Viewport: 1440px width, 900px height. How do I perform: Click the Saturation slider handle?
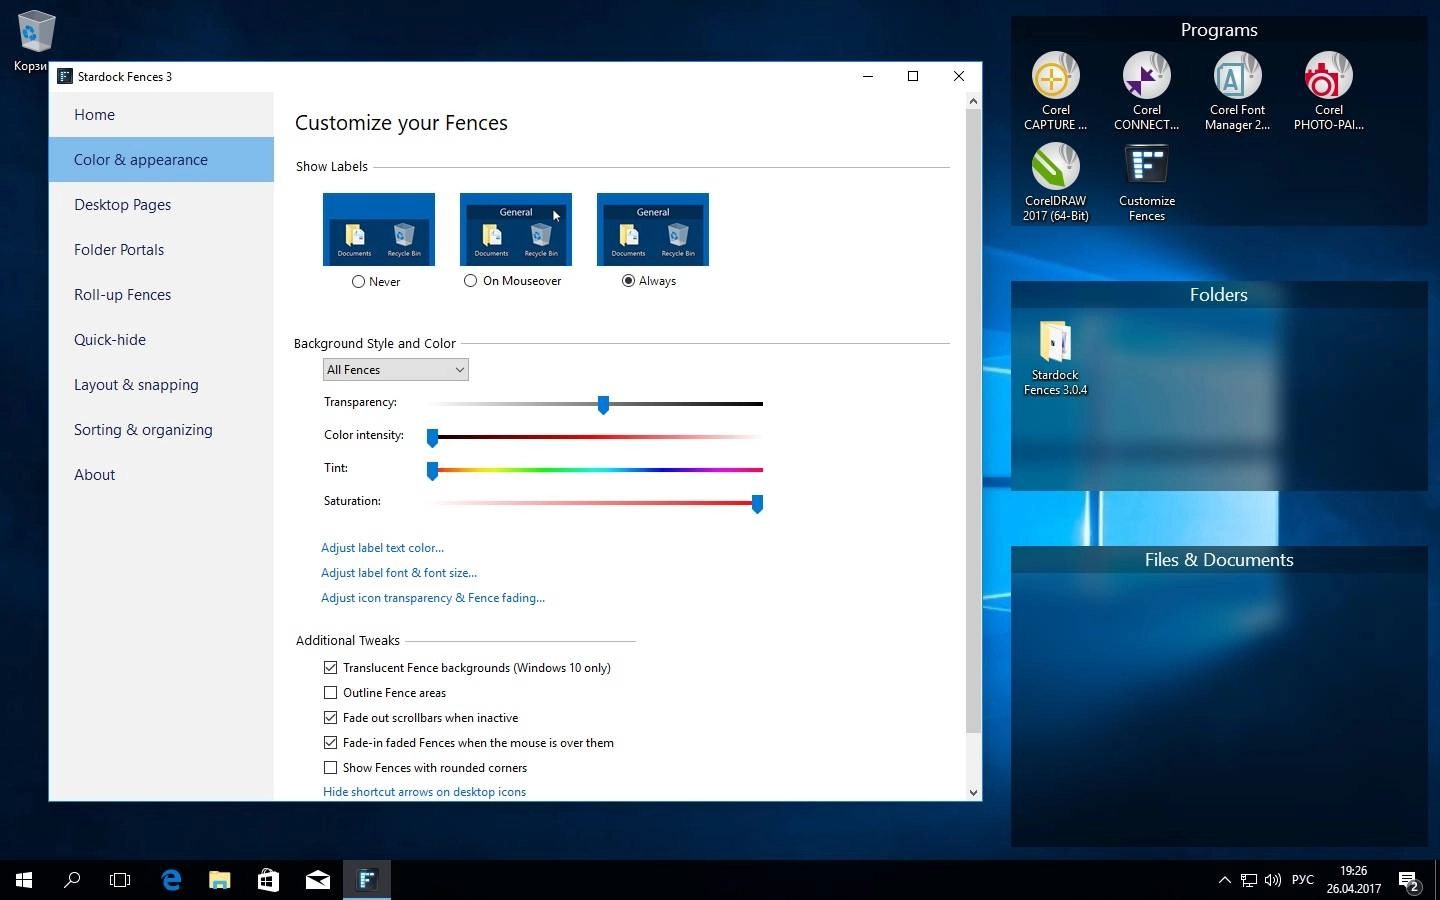[x=757, y=503]
